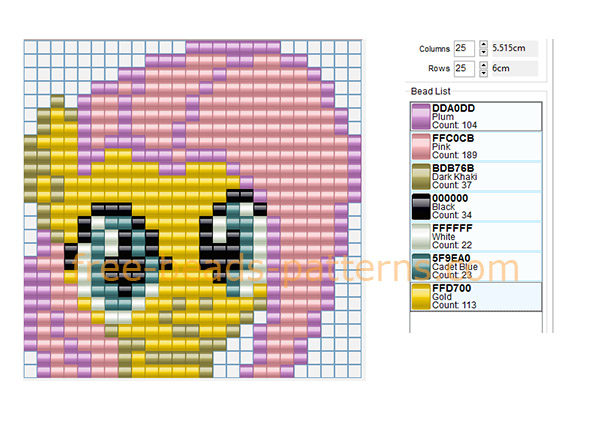Screen dimensions: 600x440
Task: Click the 5.515cm width readout
Action: (514, 48)
